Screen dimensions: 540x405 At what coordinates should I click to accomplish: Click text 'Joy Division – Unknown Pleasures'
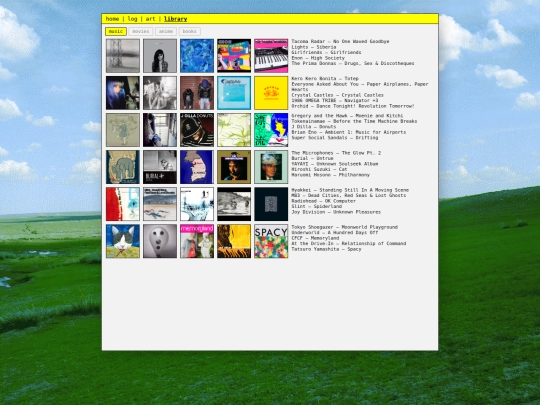click(336, 212)
